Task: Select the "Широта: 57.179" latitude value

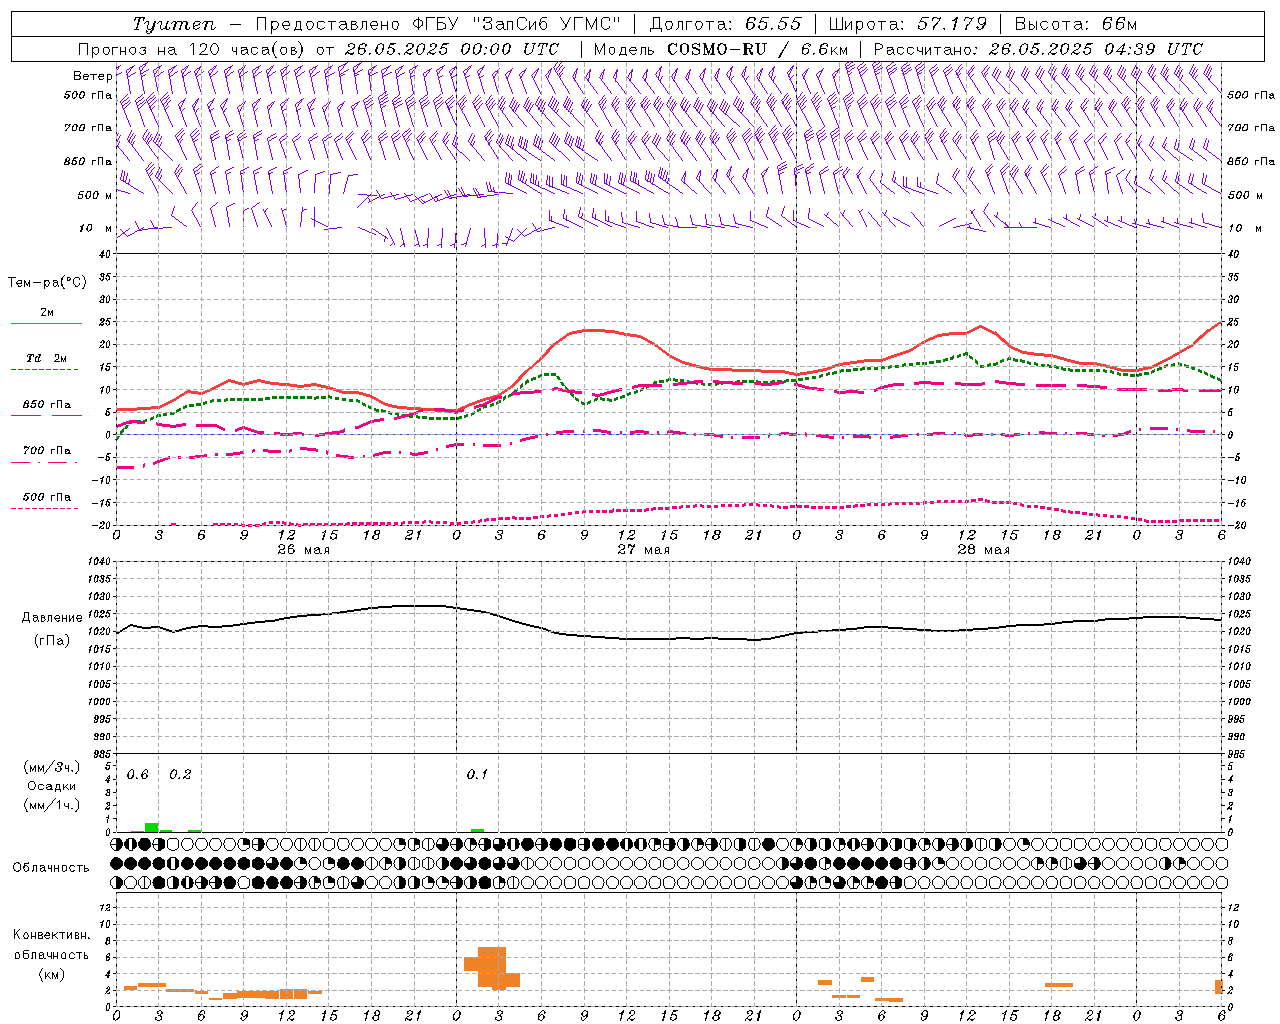Action: tap(907, 24)
